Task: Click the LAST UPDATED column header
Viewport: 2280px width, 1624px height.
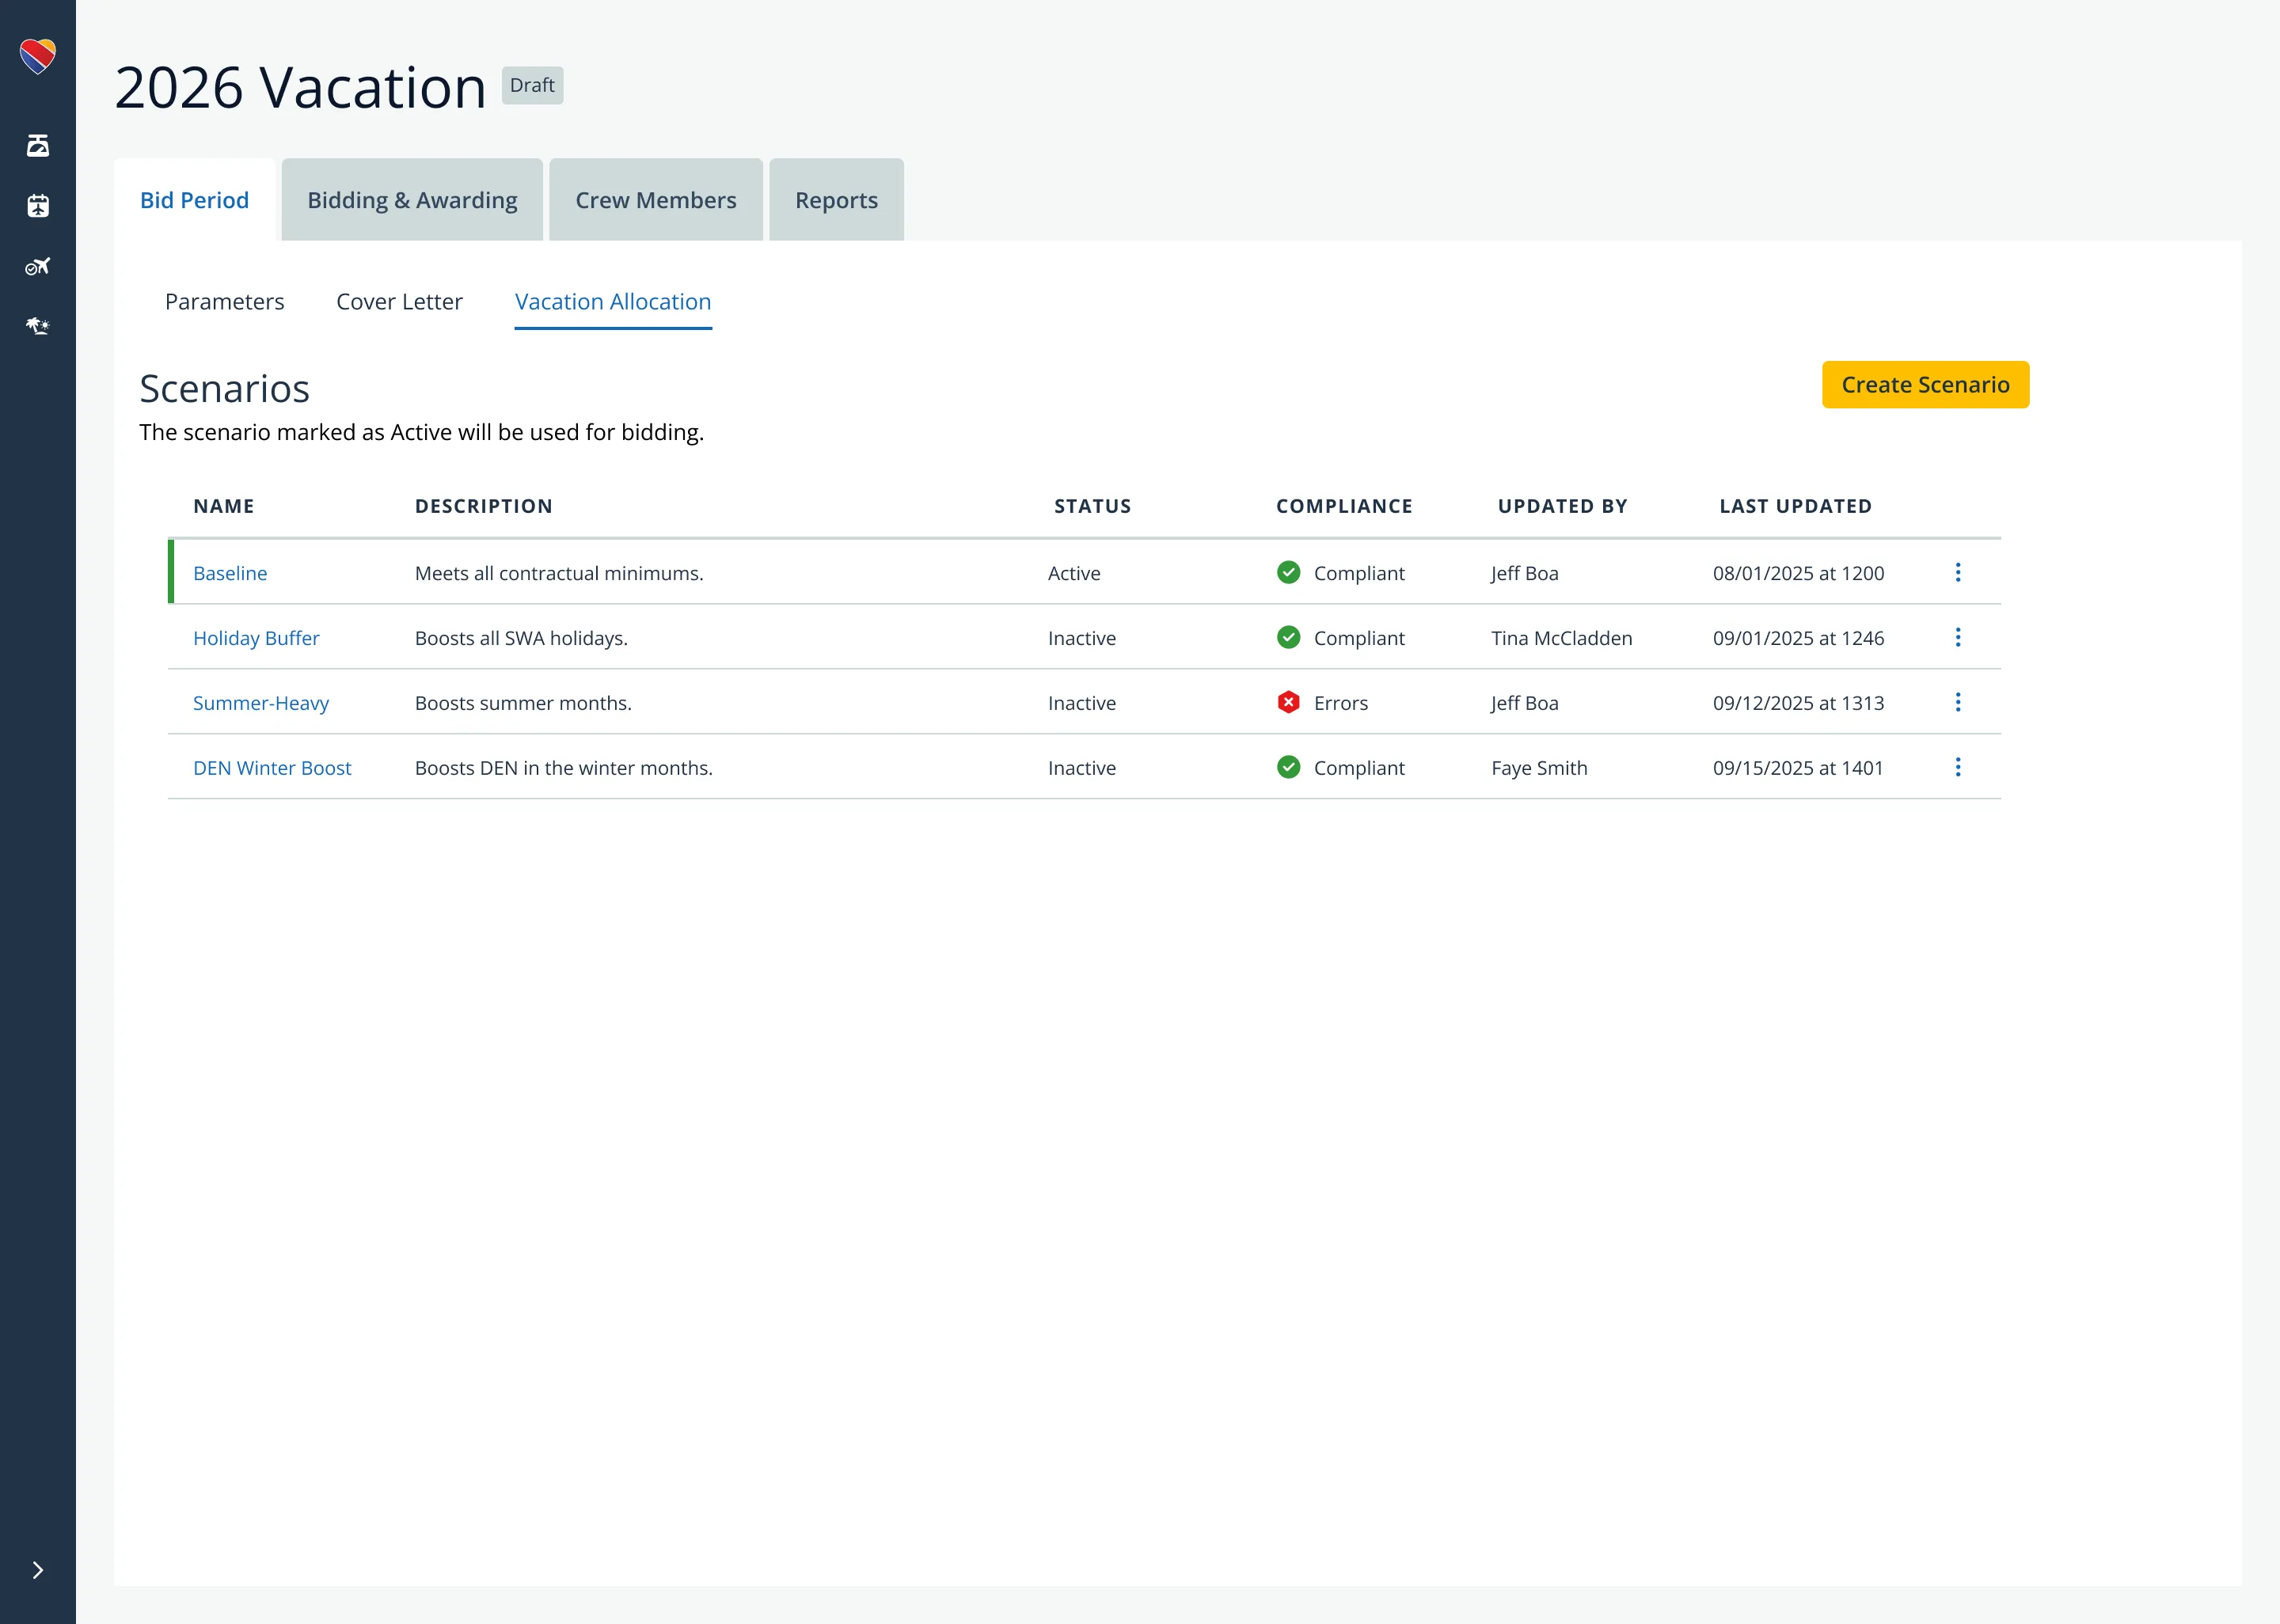Action: tap(1796, 506)
